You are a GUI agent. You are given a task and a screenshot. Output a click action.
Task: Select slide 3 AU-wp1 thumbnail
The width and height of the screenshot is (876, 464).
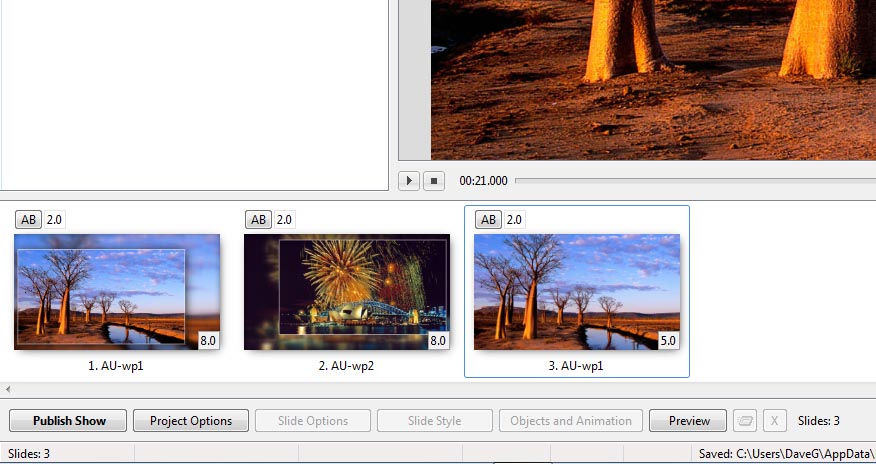tap(577, 292)
